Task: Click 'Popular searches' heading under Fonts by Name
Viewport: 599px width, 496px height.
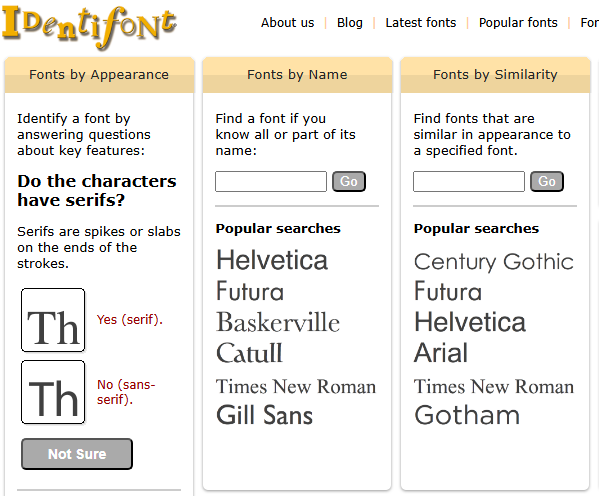Action: tap(278, 229)
